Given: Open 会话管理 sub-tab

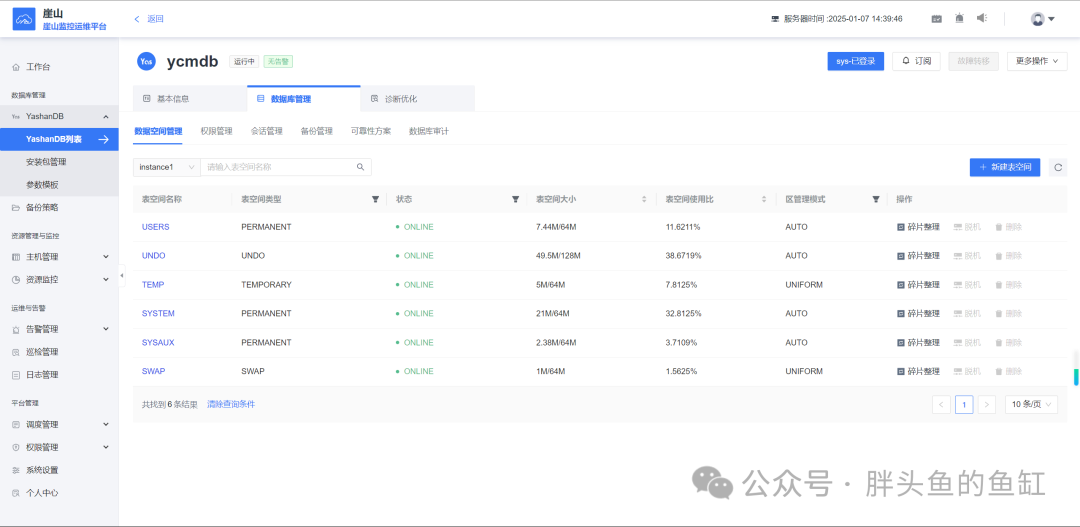Looking at the screenshot, I should tap(267, 131).
